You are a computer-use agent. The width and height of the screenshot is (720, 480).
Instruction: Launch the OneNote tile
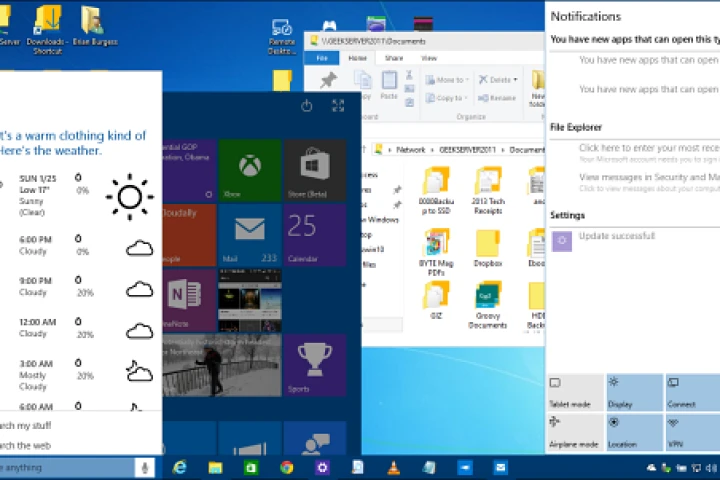point(189,300)
